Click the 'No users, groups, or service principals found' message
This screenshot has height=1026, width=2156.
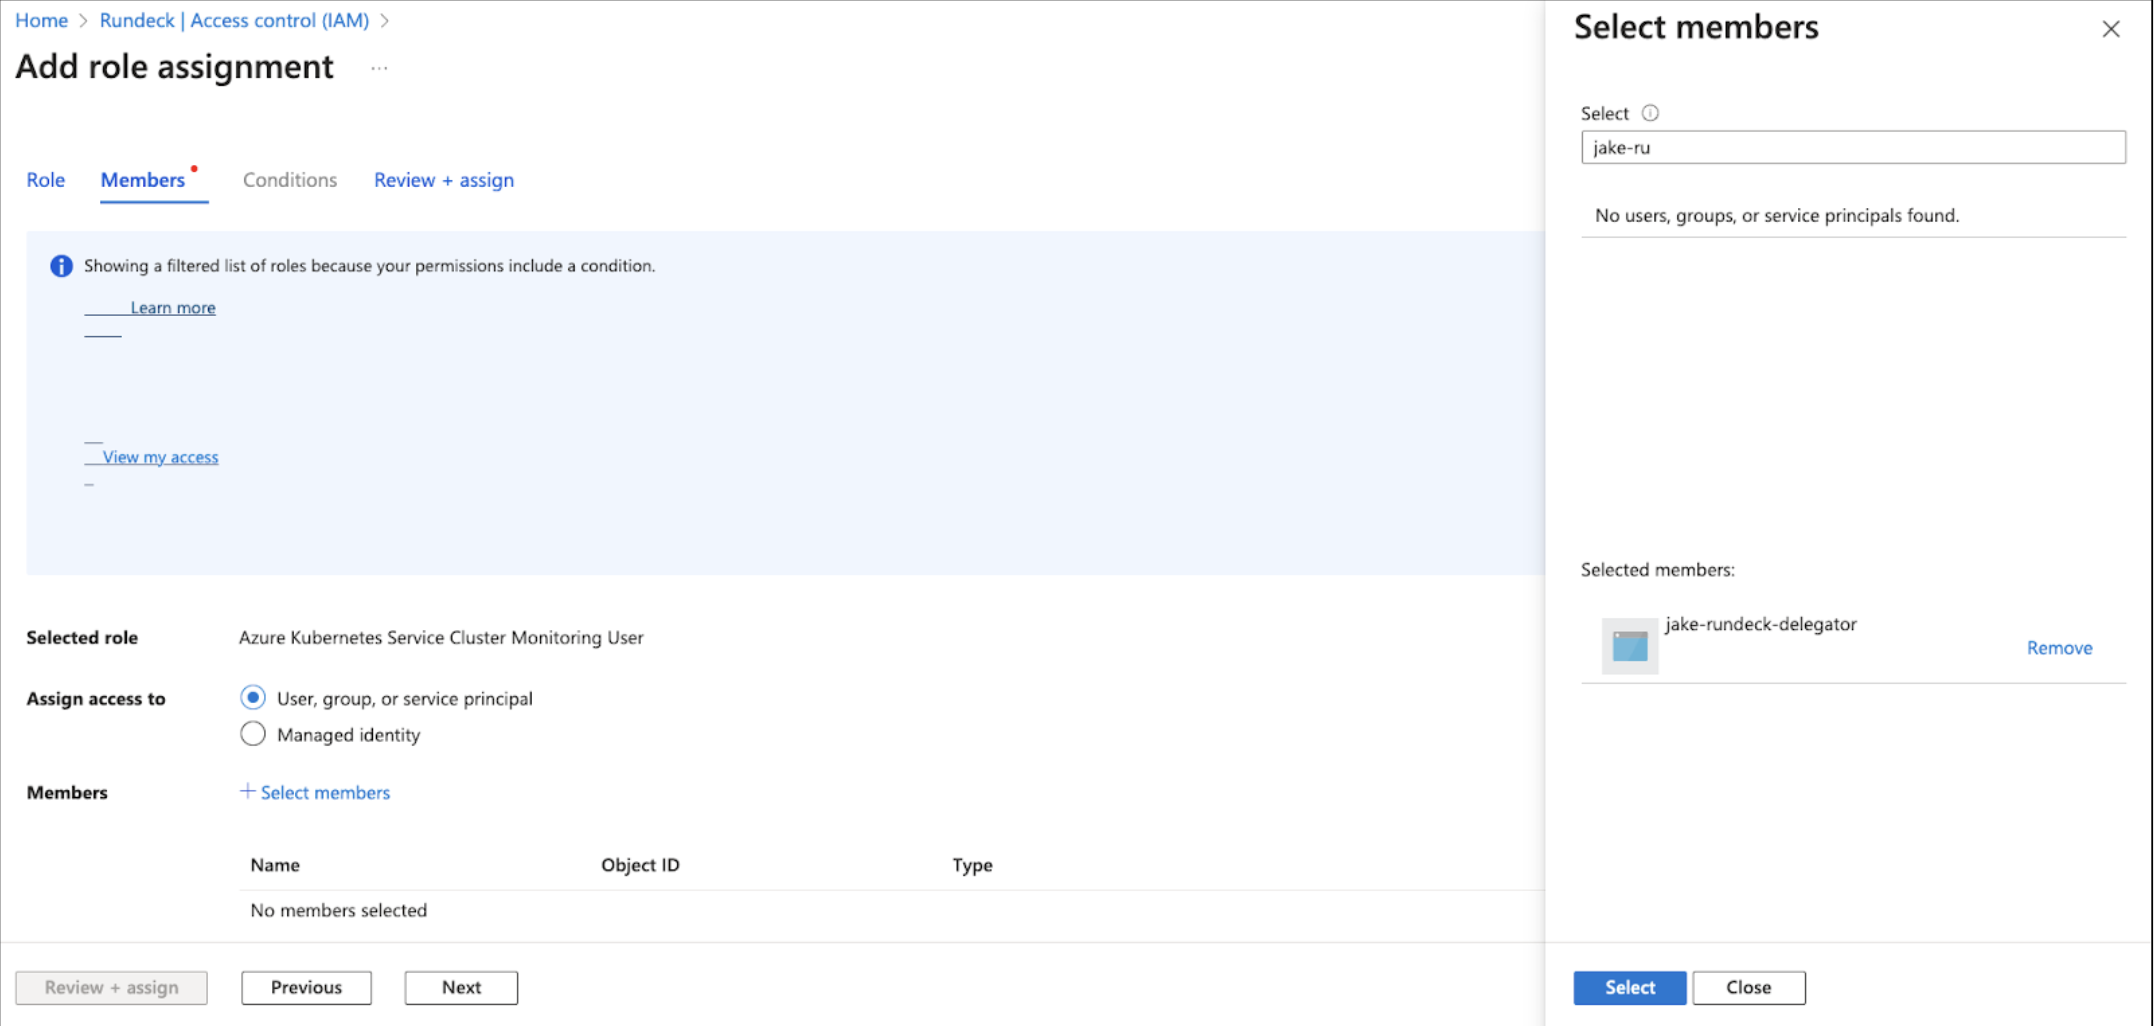(1777, 215)
